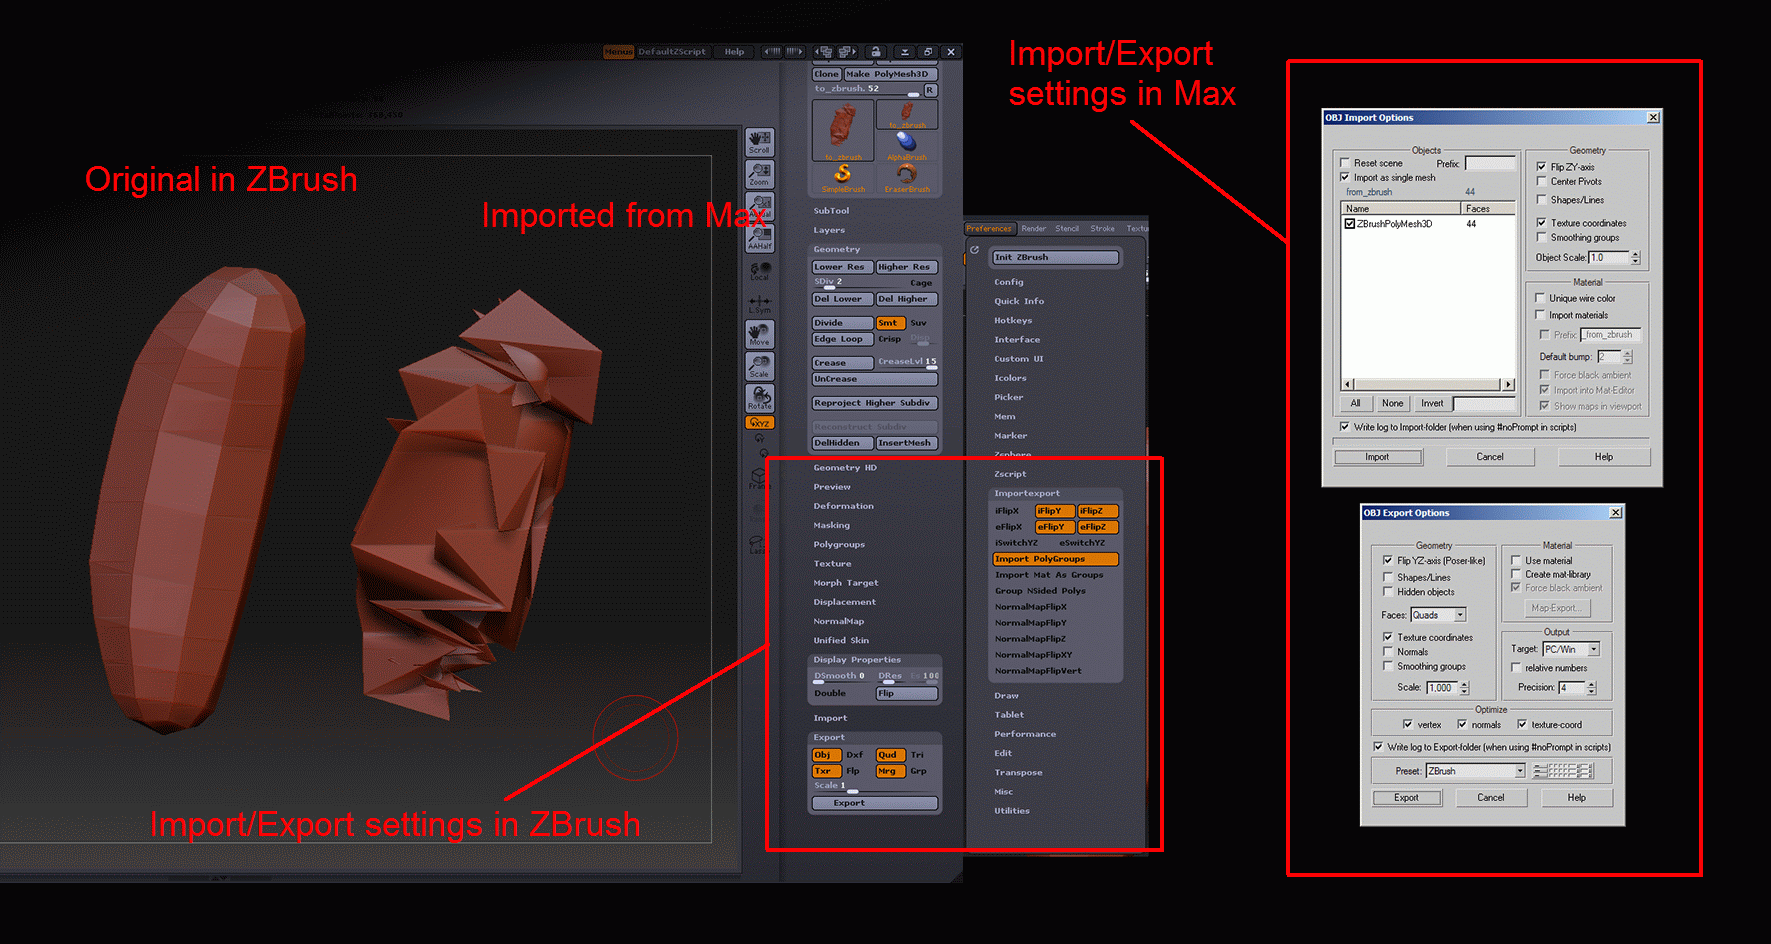Viewport: 1771px width, 944px height.
Task: Enable Smoothing groups in Export Options
Action: [x=1387, y=666]
